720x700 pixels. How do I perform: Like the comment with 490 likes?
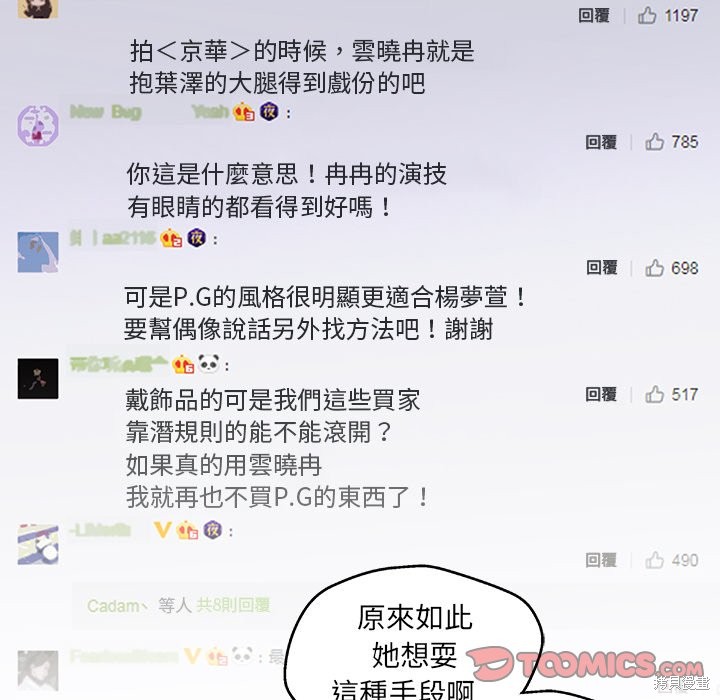(x=654, y=560)
